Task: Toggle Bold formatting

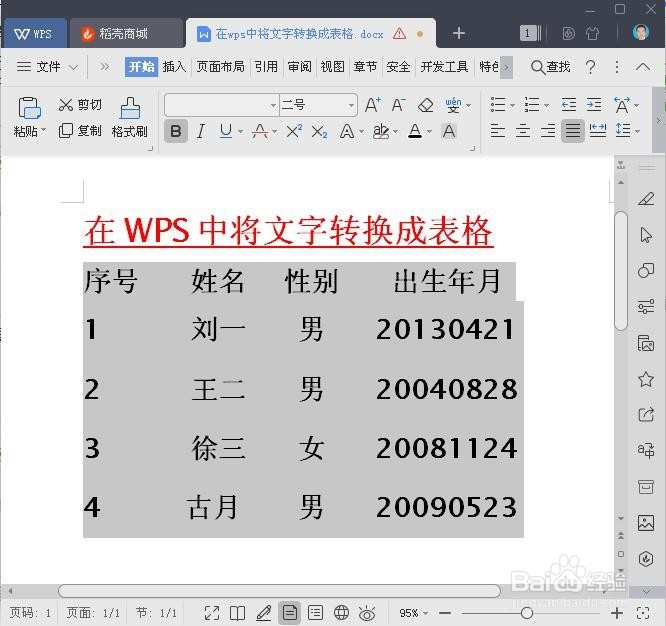Action: click(176, 131)
